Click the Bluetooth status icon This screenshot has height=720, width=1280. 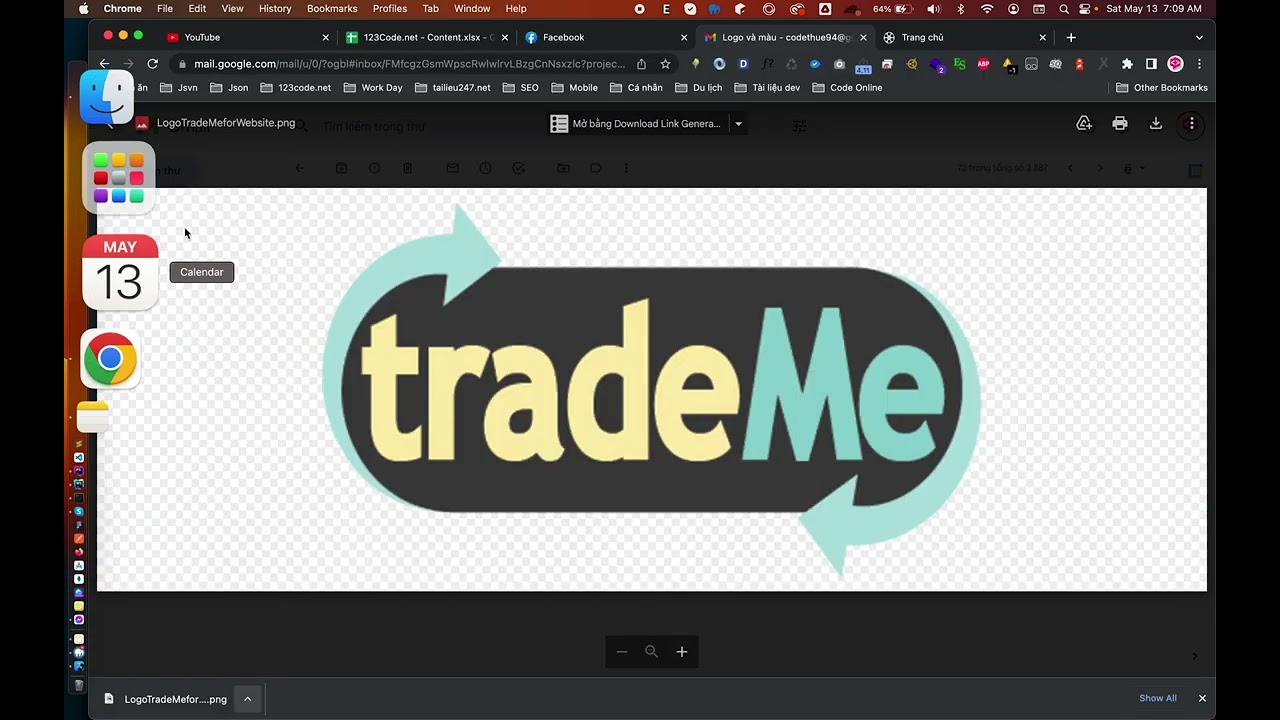961,8
